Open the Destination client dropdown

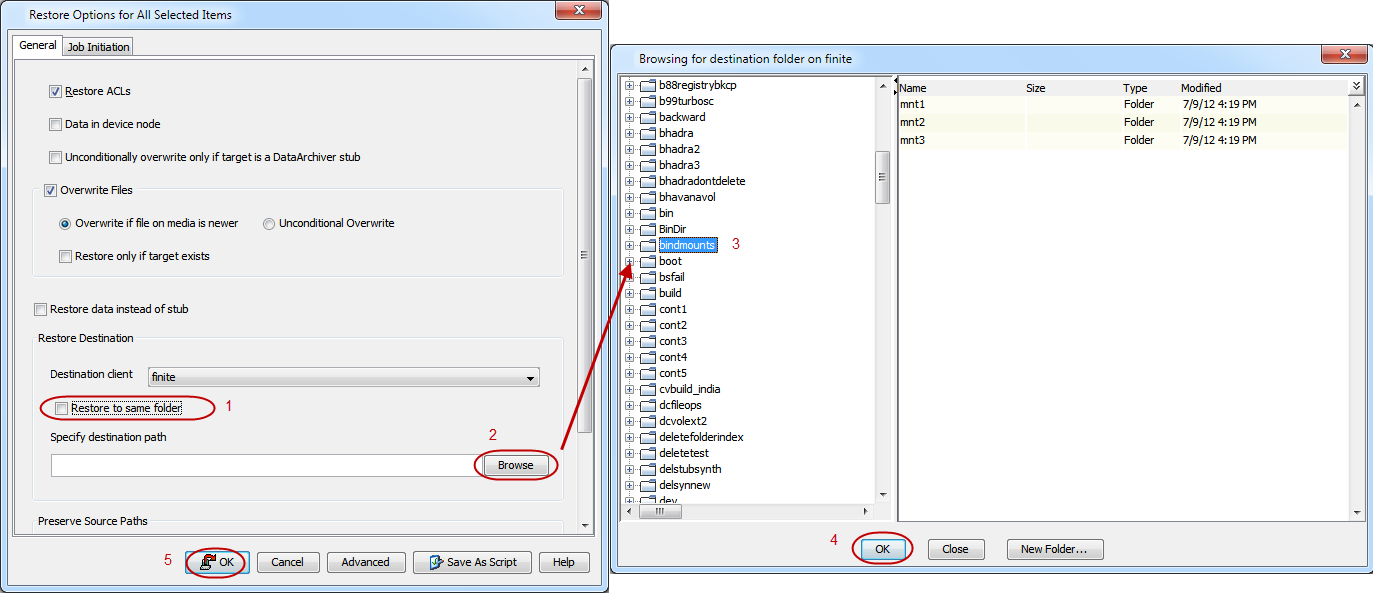pyautogui.click(x=530, y=377)
